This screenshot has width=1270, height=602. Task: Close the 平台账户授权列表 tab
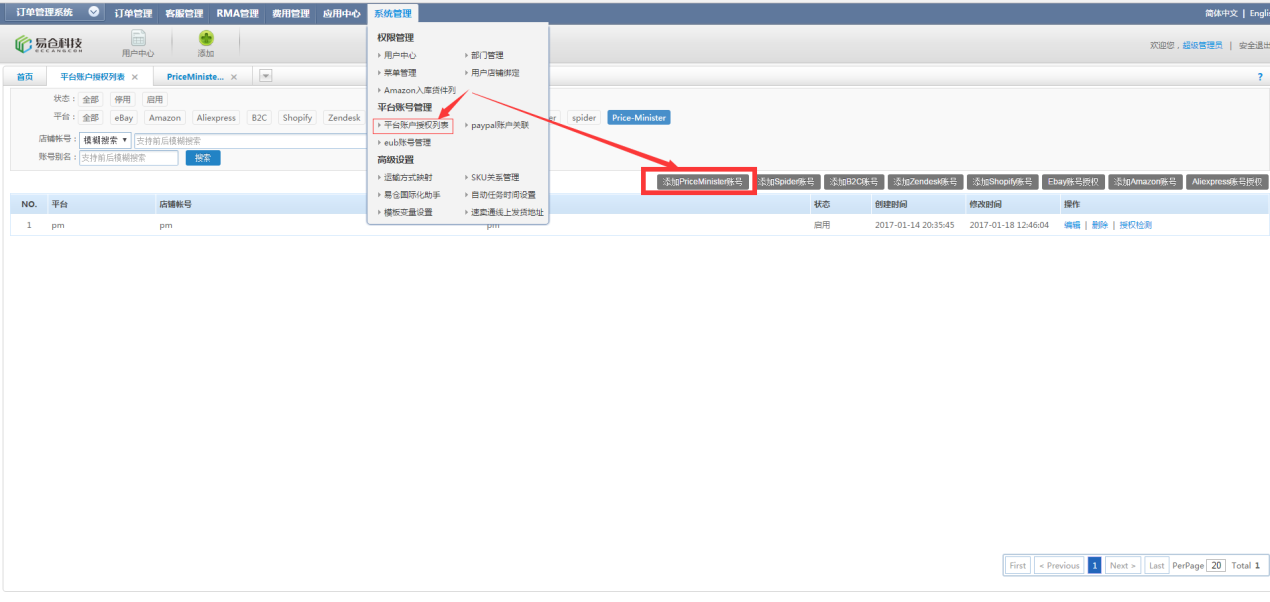tap(135, 77)
